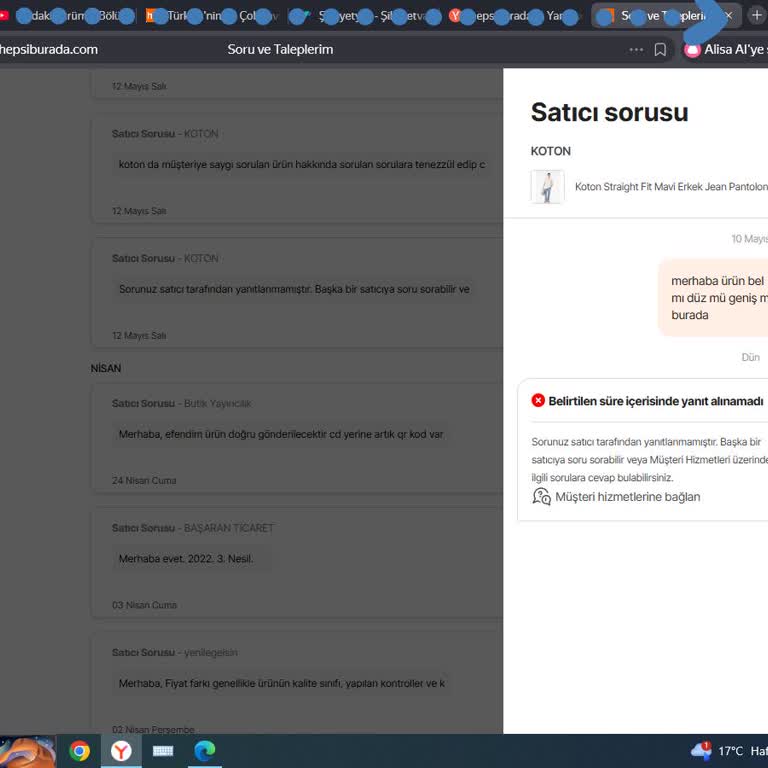Open Microsoft Edge from the taskbar

(x=205, y=751)
